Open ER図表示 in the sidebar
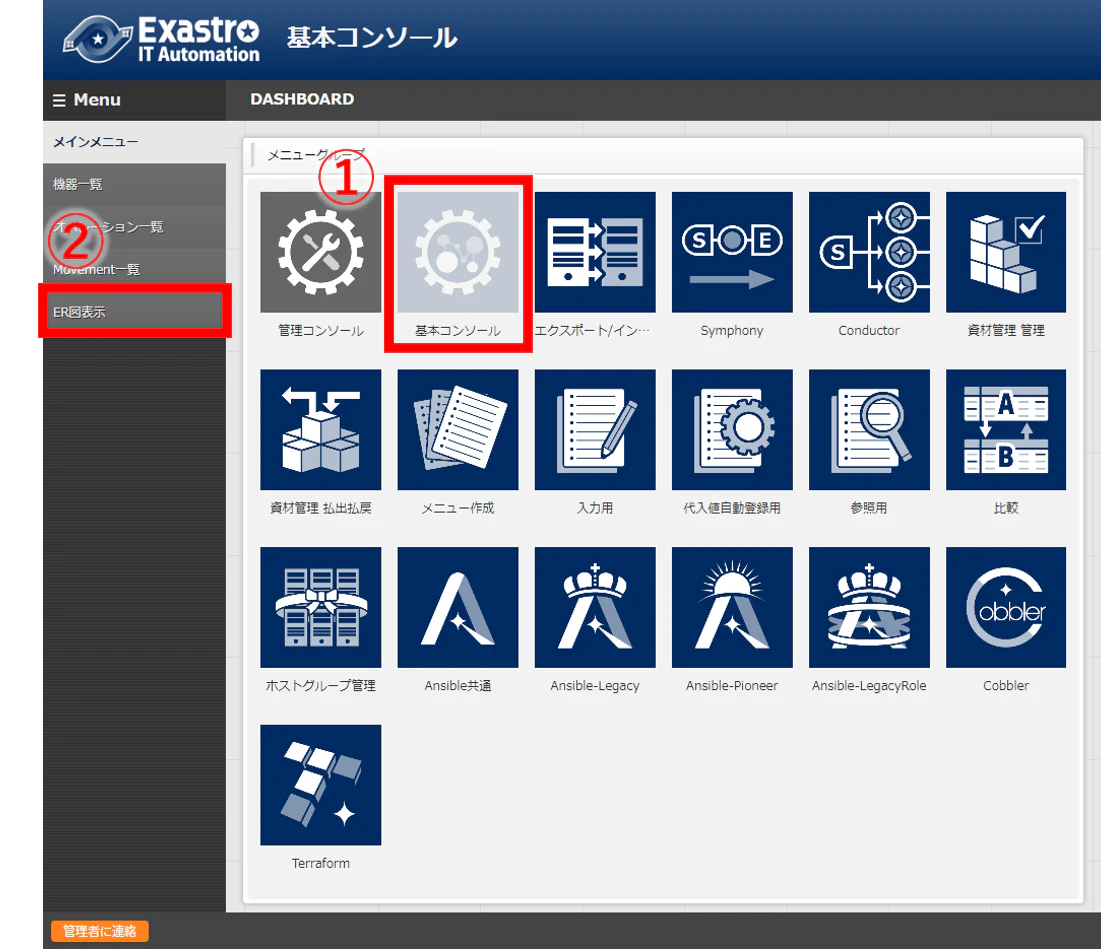This screenshot has height=949, width=1101. [x=134, y=312]
